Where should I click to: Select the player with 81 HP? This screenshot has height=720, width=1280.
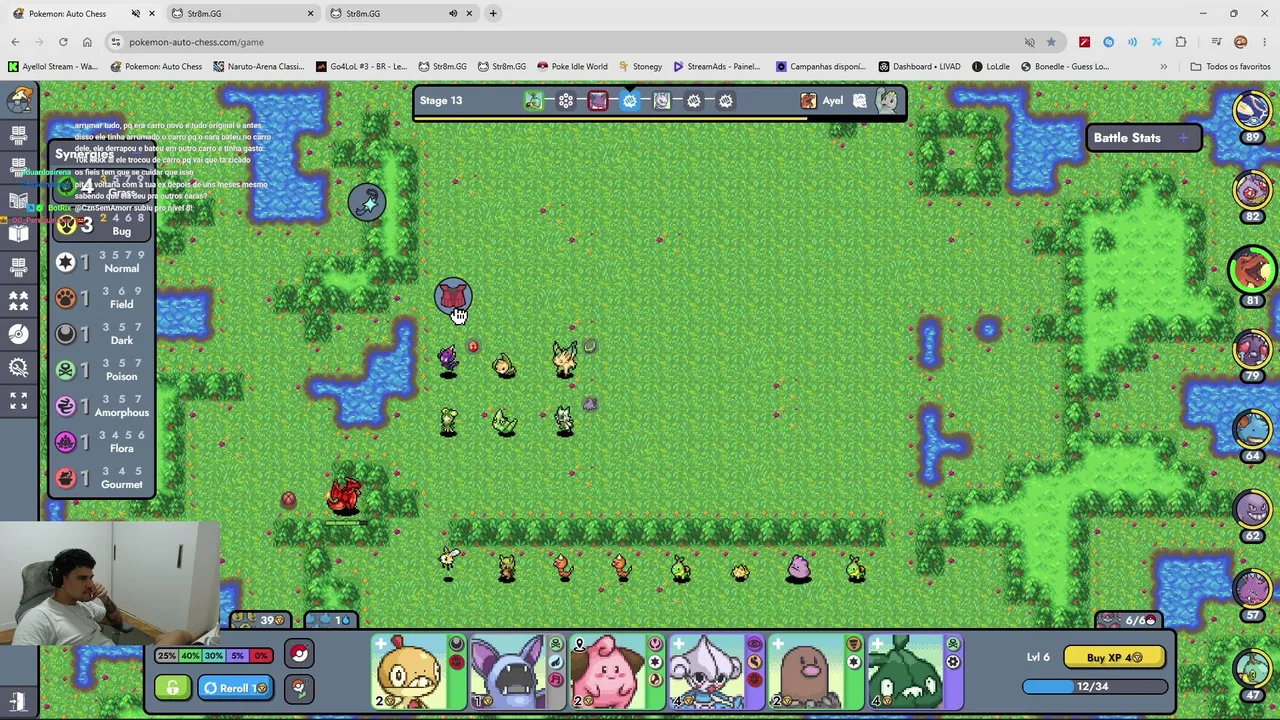tap(1252, 270)
